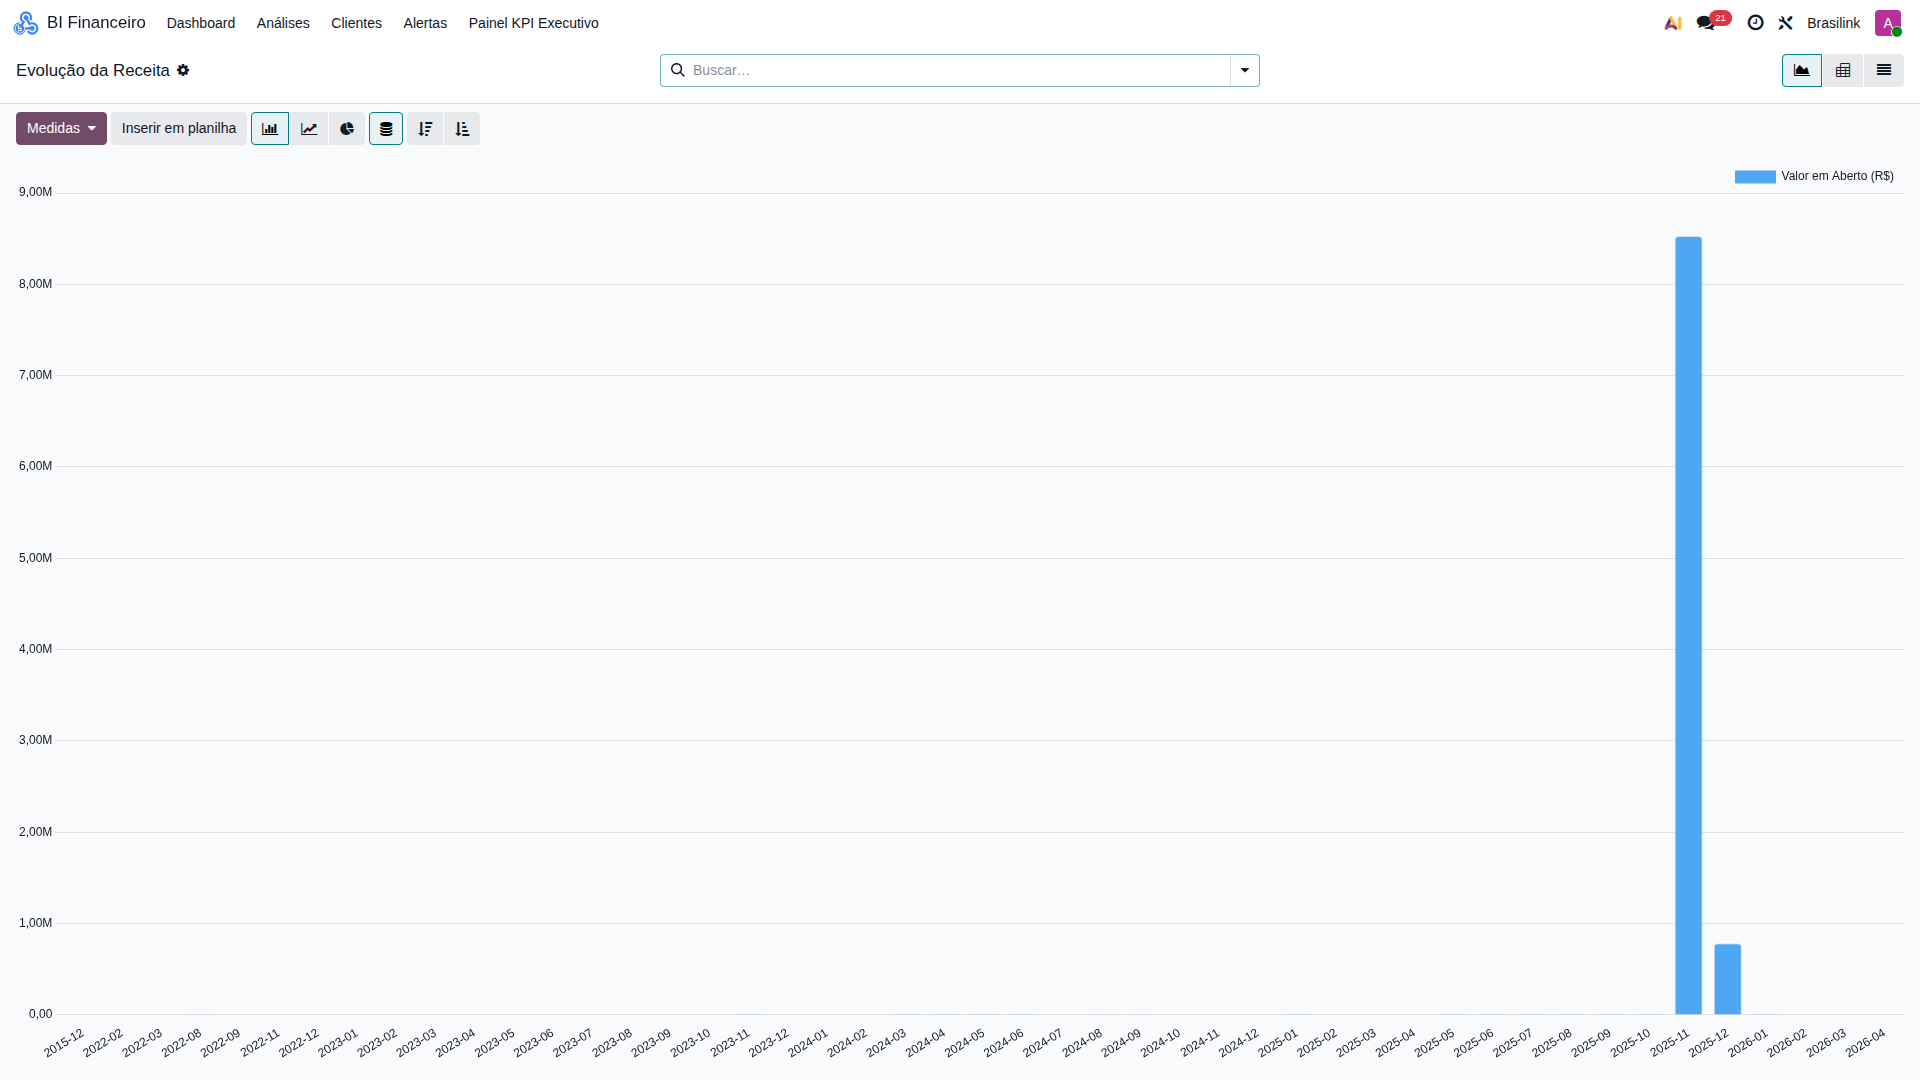
Task: Sort chart in ascending order
Action: (x=462, y=129)
